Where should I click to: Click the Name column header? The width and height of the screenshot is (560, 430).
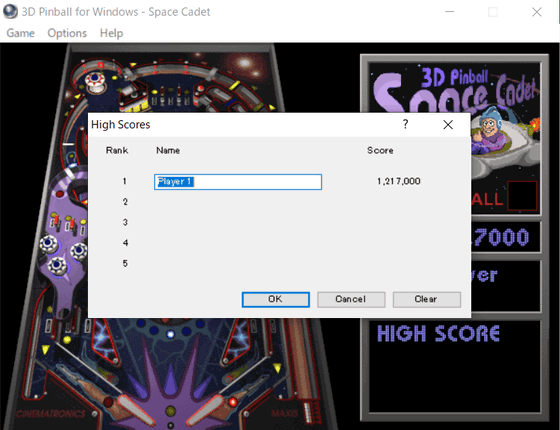[168, 150]
